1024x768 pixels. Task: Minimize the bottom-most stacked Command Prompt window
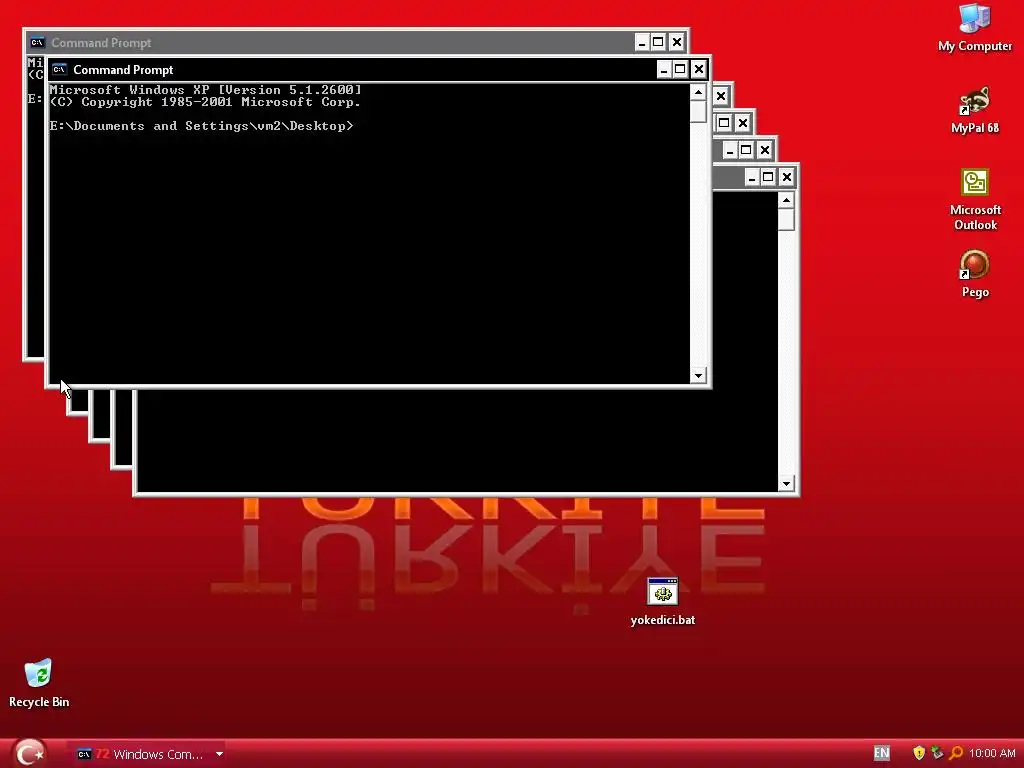(752, 177)
